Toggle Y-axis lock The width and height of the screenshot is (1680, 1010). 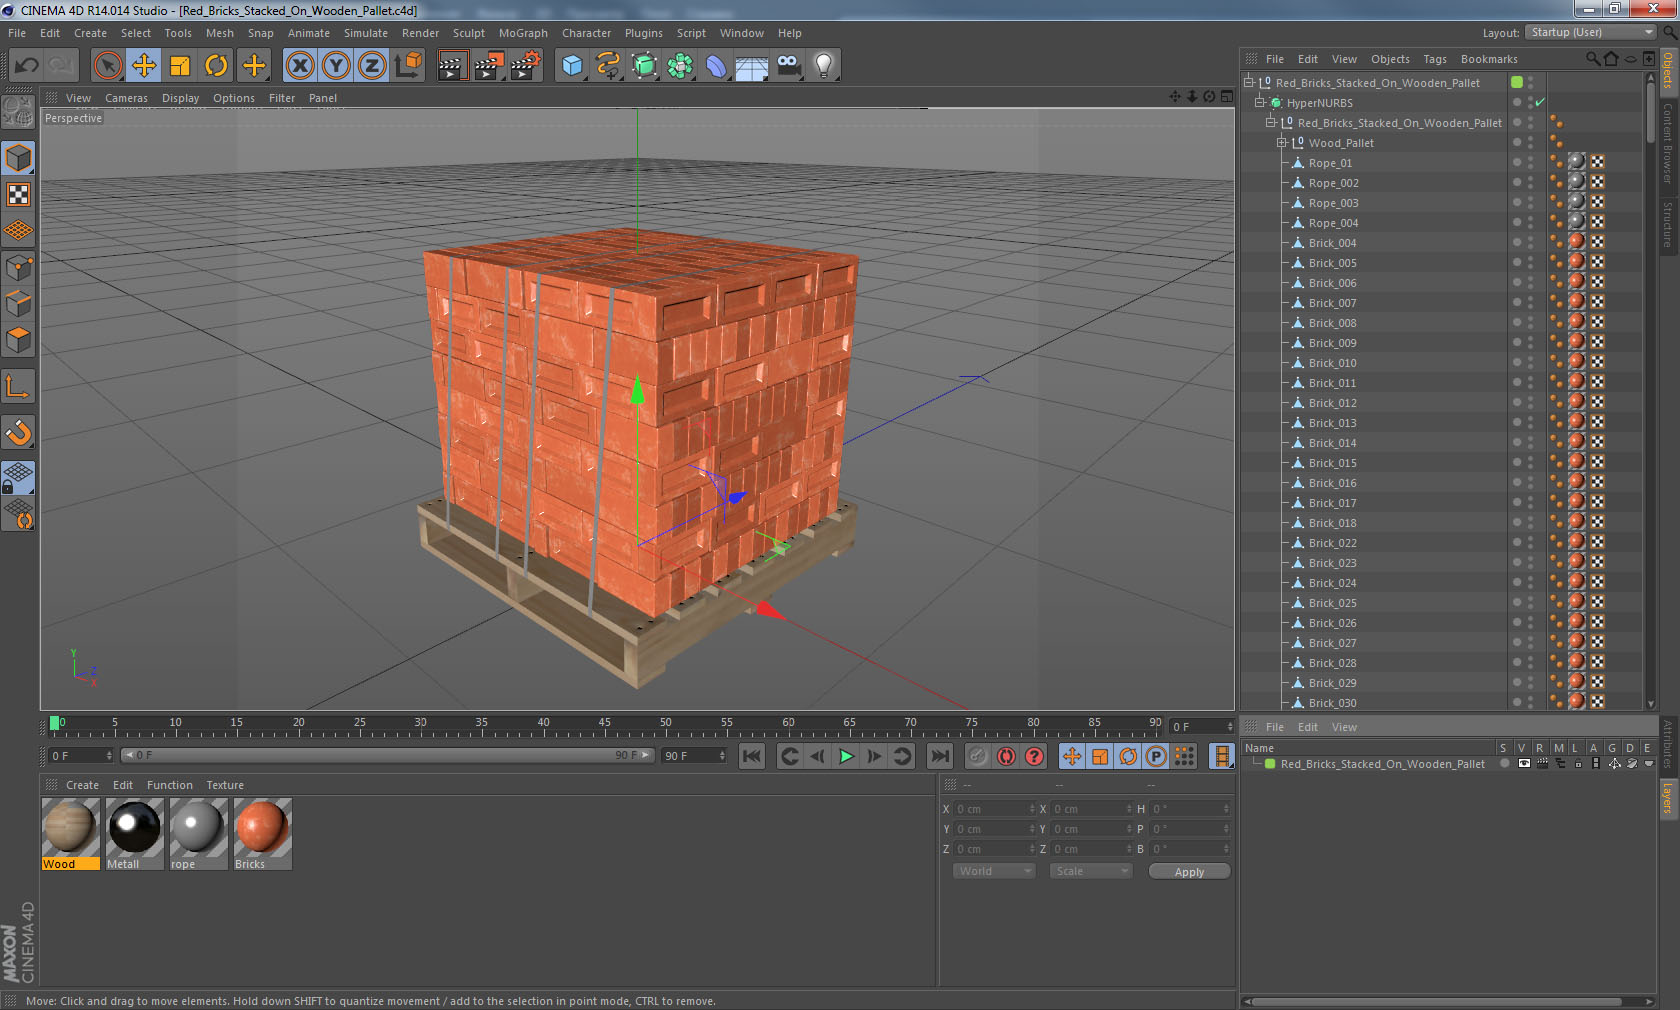coord(336,66)
